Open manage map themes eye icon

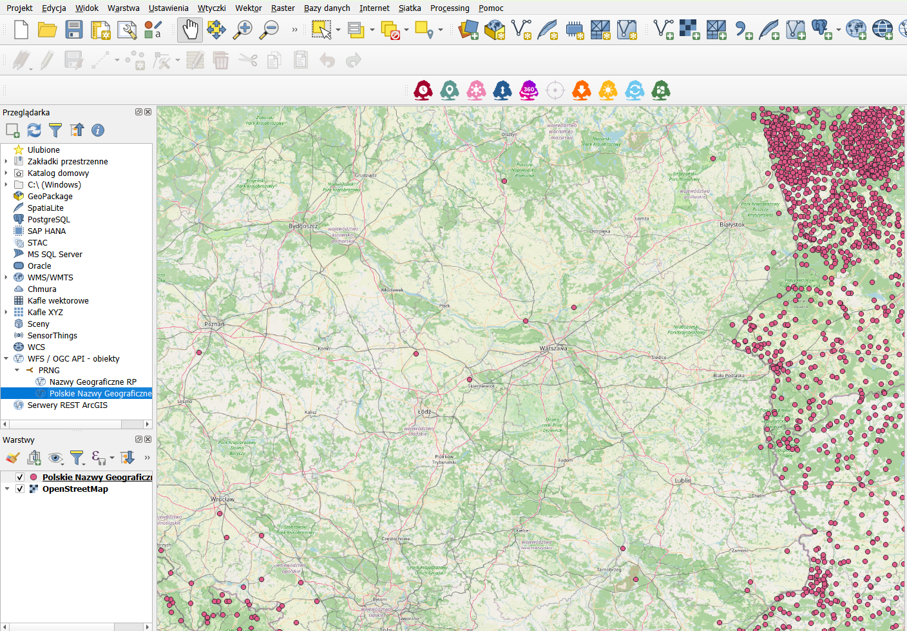(56, 458)
